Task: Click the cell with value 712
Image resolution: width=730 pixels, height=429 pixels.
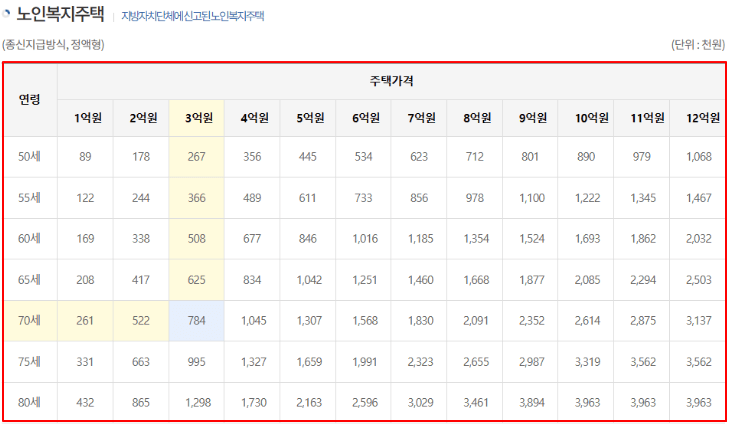Action: coord(475,157)
